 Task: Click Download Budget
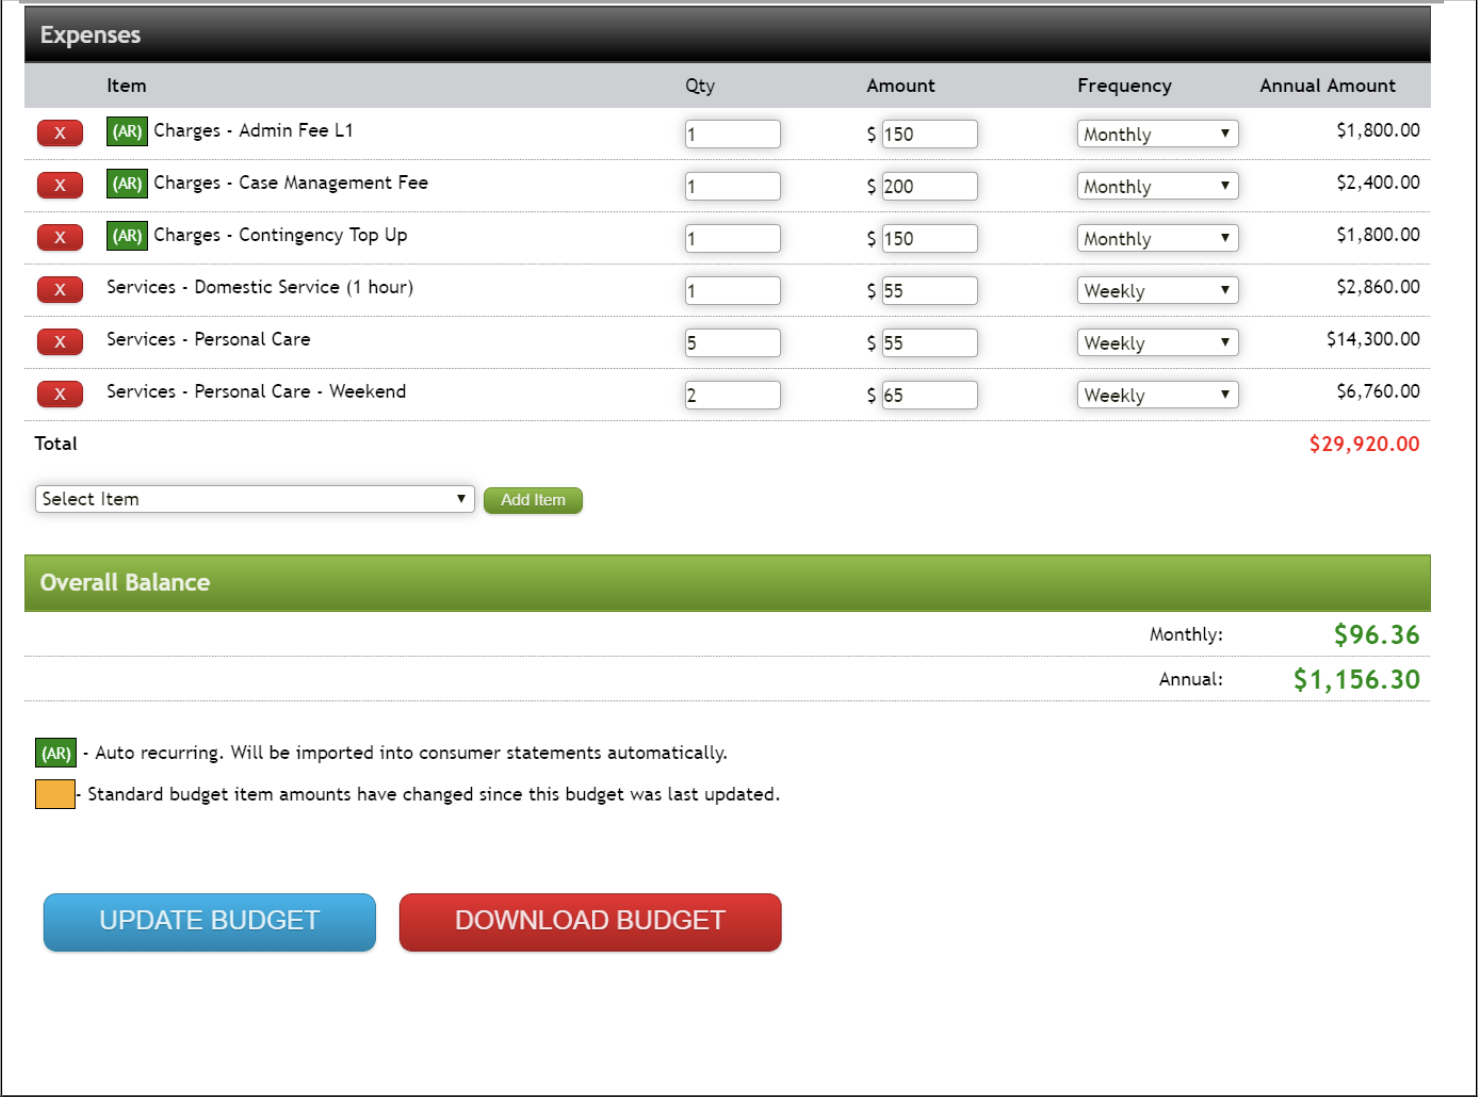click(x=589, y=920)
